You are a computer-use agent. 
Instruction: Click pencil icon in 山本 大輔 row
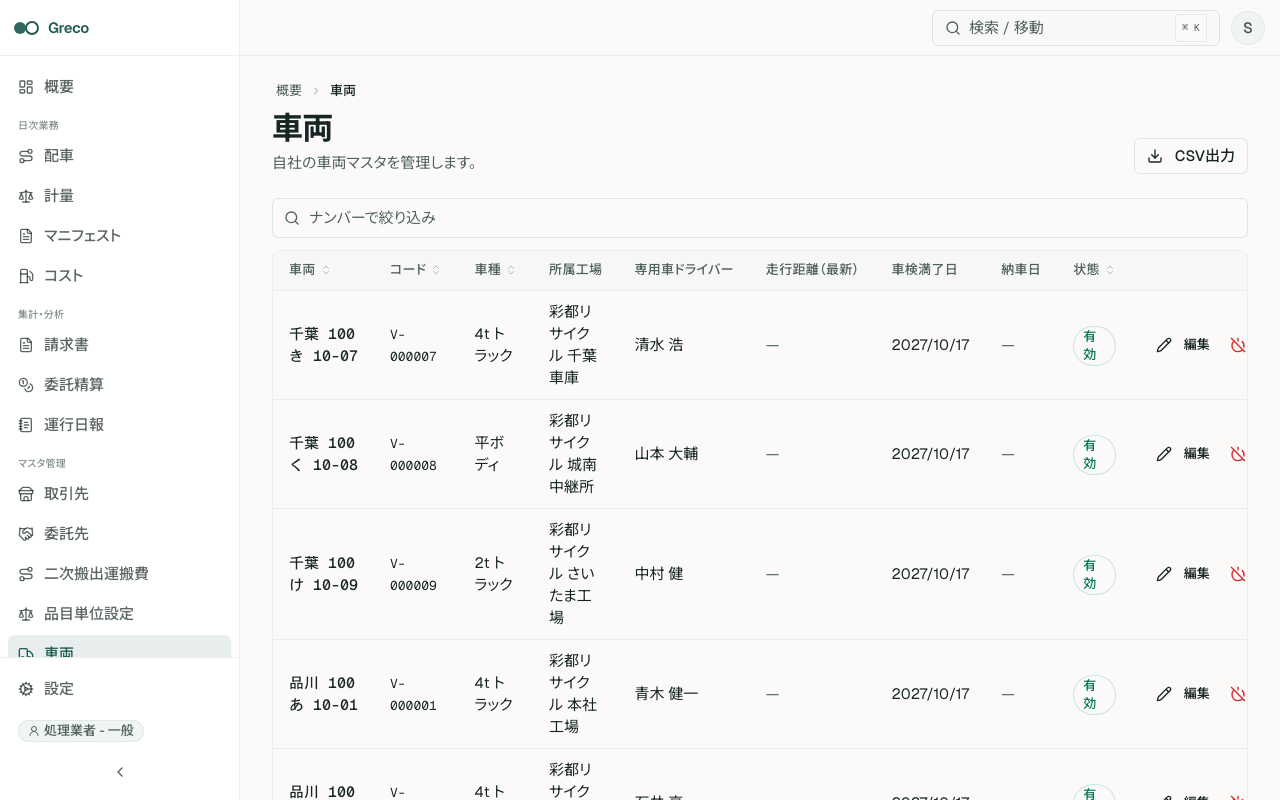pyautogui.click(x=1164, y=454)
